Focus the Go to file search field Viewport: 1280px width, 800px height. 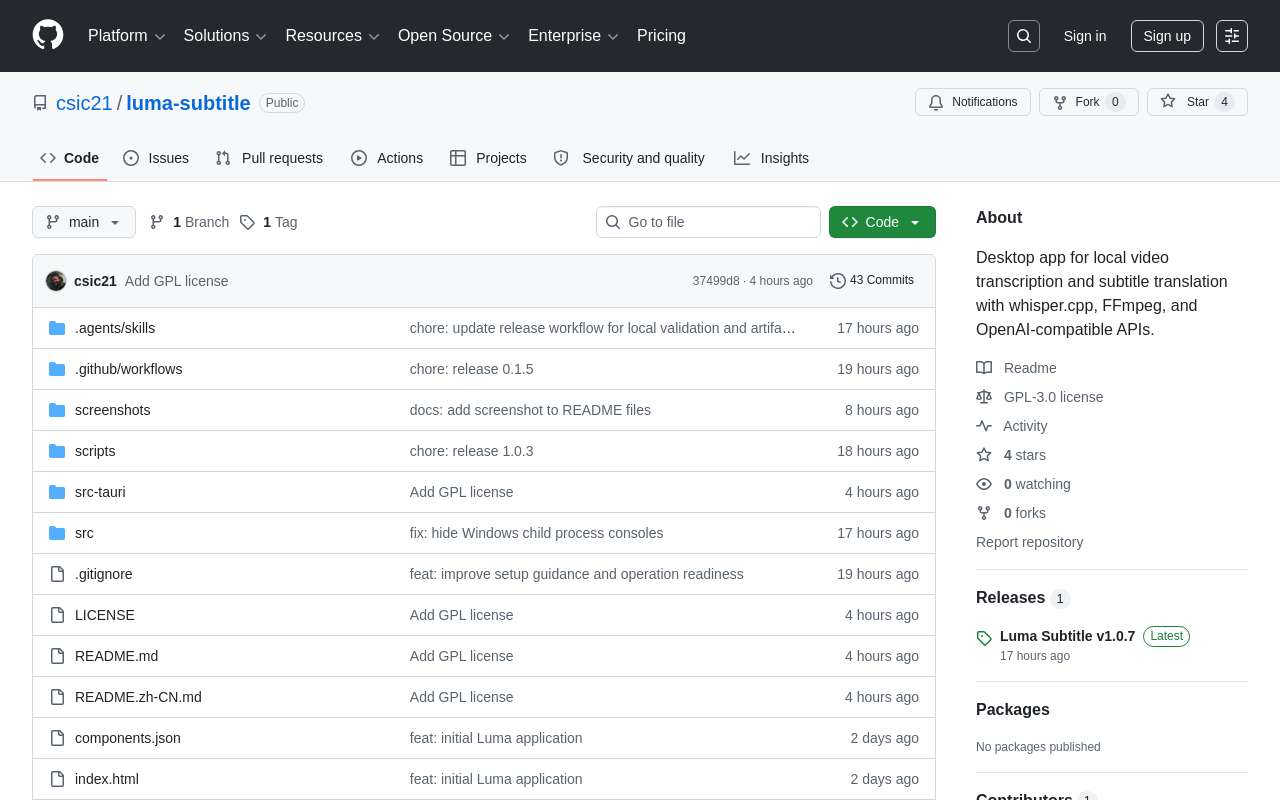coord(708,222)
